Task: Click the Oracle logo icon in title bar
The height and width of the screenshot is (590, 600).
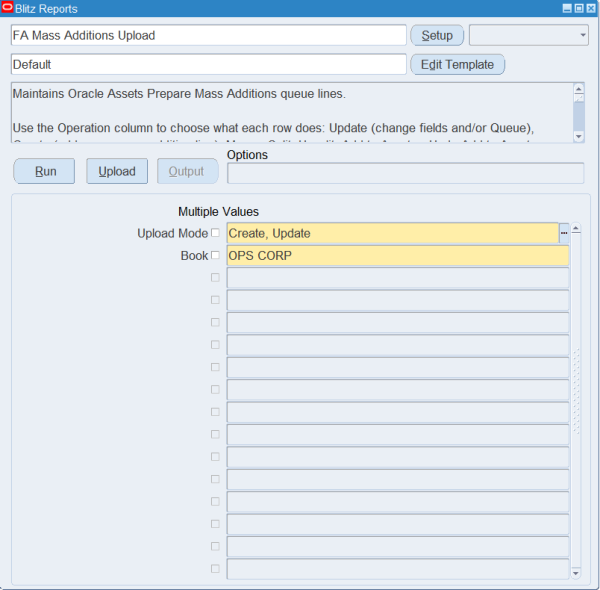Action: 7,7
